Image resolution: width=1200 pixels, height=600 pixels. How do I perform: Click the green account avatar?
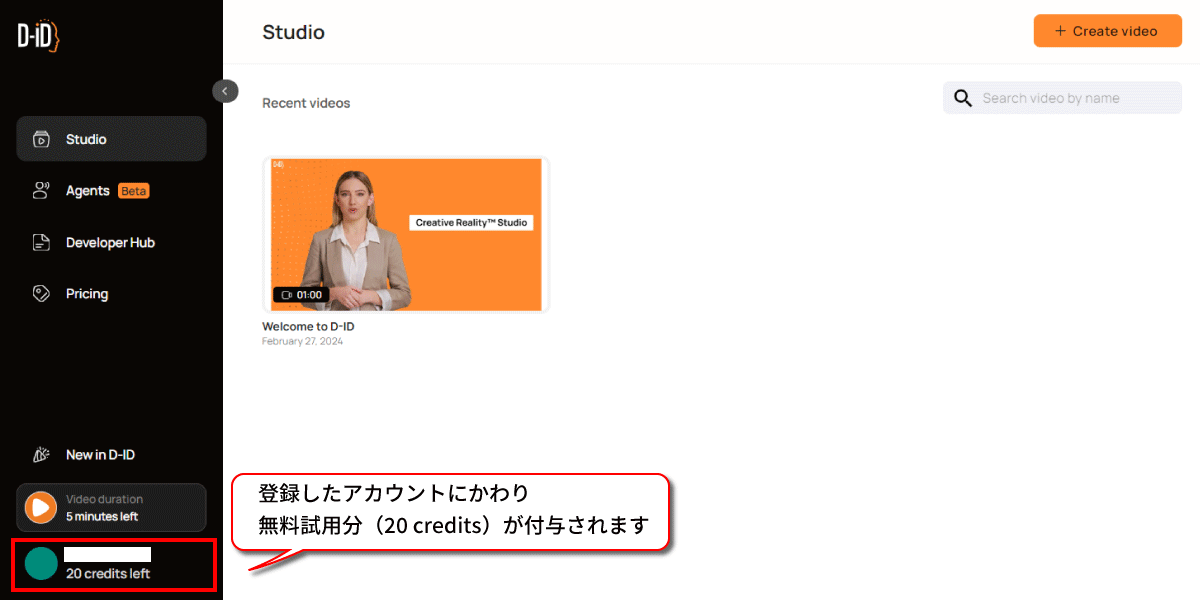(x=41, y=563)
